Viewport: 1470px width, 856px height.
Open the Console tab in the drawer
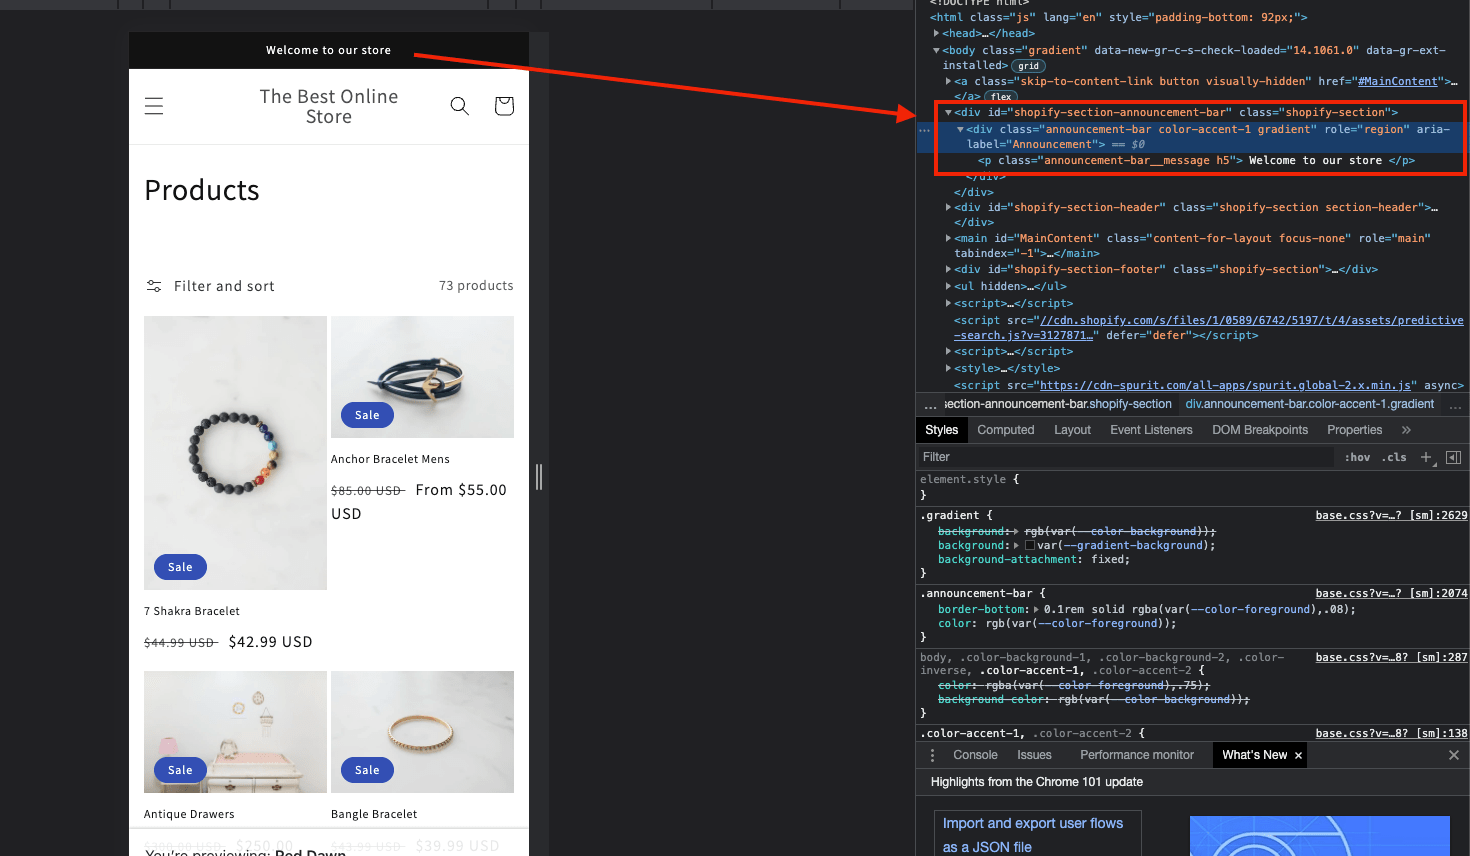pyautogui.click(x=974, y=755)
